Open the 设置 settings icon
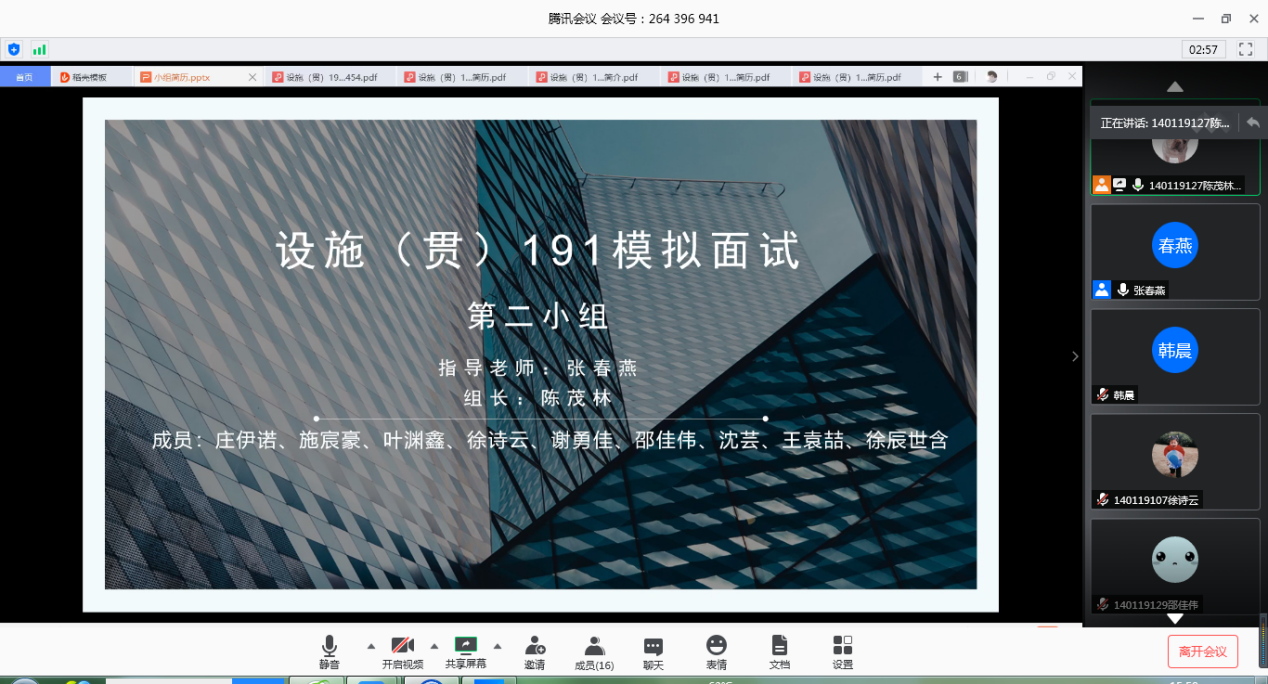 (842, 652)
